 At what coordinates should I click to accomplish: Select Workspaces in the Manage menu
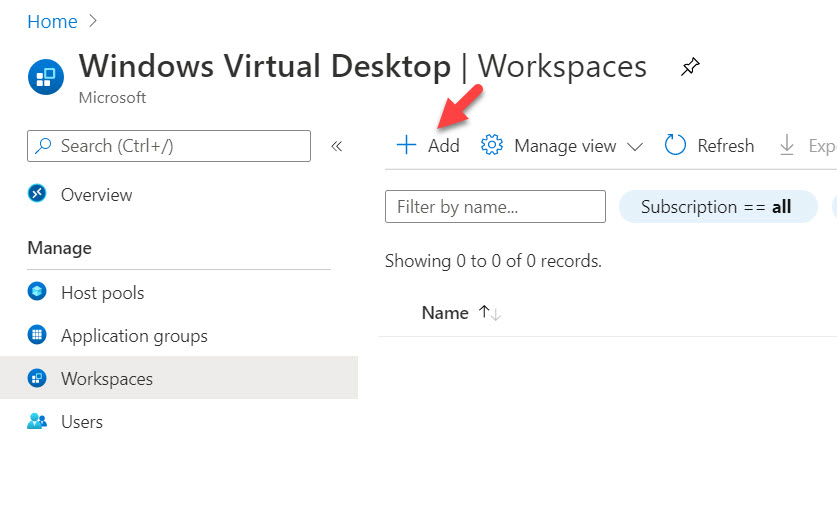[179, 378]
